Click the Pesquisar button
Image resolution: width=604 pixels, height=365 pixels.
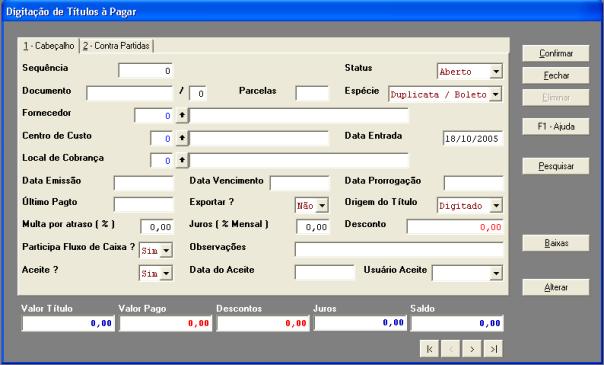point(556,166)
